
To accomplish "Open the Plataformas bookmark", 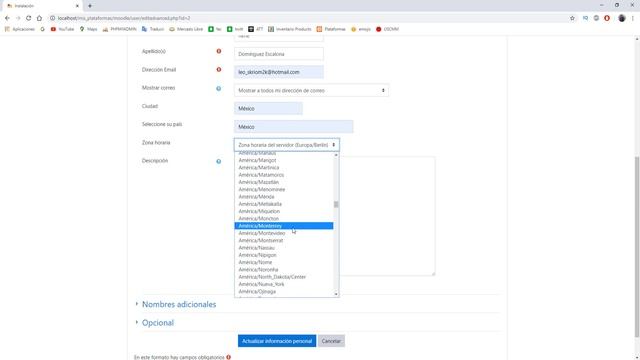I will click(331, 29).
